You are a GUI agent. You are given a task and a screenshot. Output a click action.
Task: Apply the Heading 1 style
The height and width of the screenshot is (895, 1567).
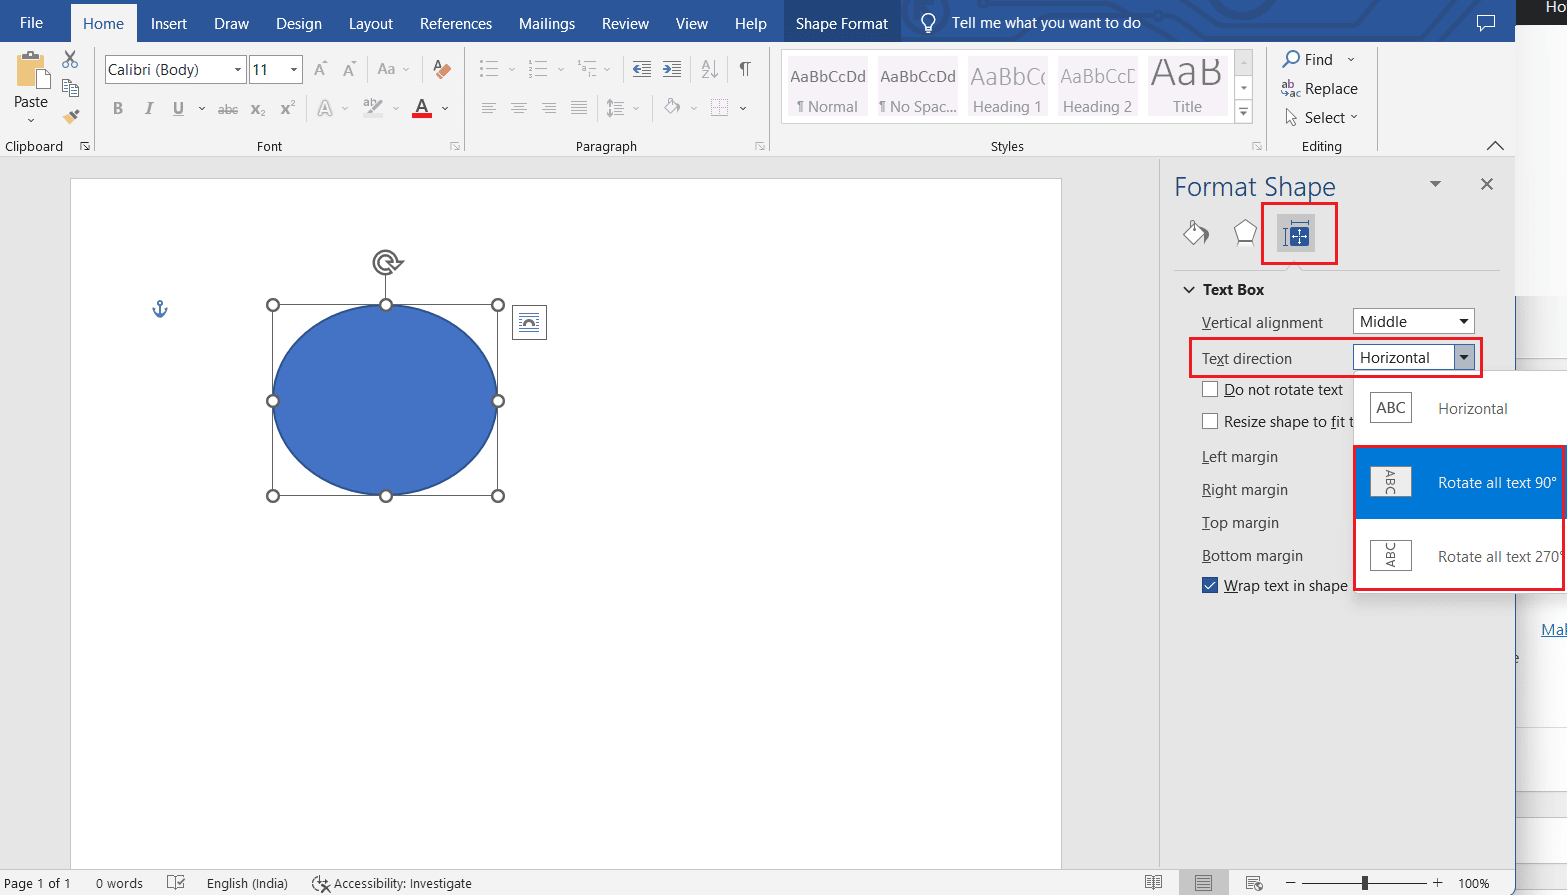coord(1007,88)
